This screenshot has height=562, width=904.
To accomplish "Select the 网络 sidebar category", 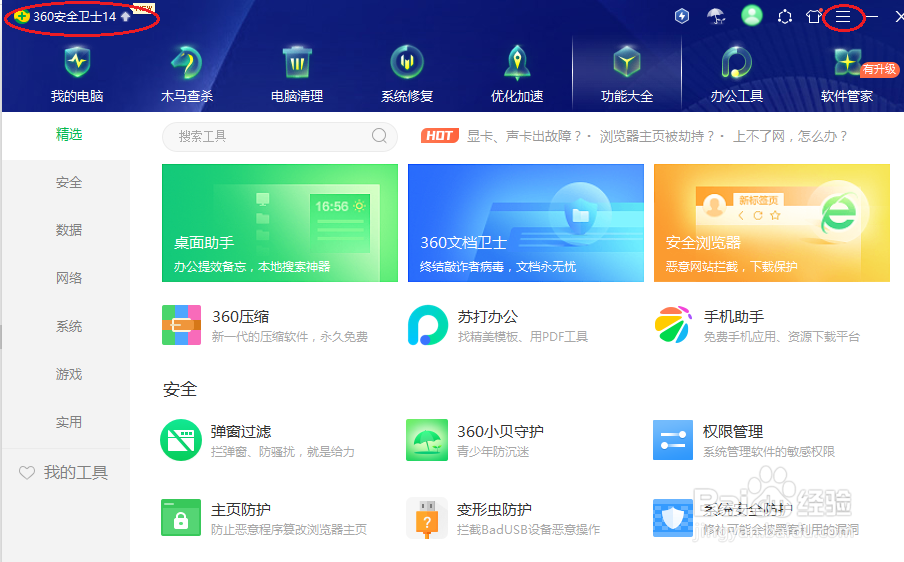I will [69, 278].
